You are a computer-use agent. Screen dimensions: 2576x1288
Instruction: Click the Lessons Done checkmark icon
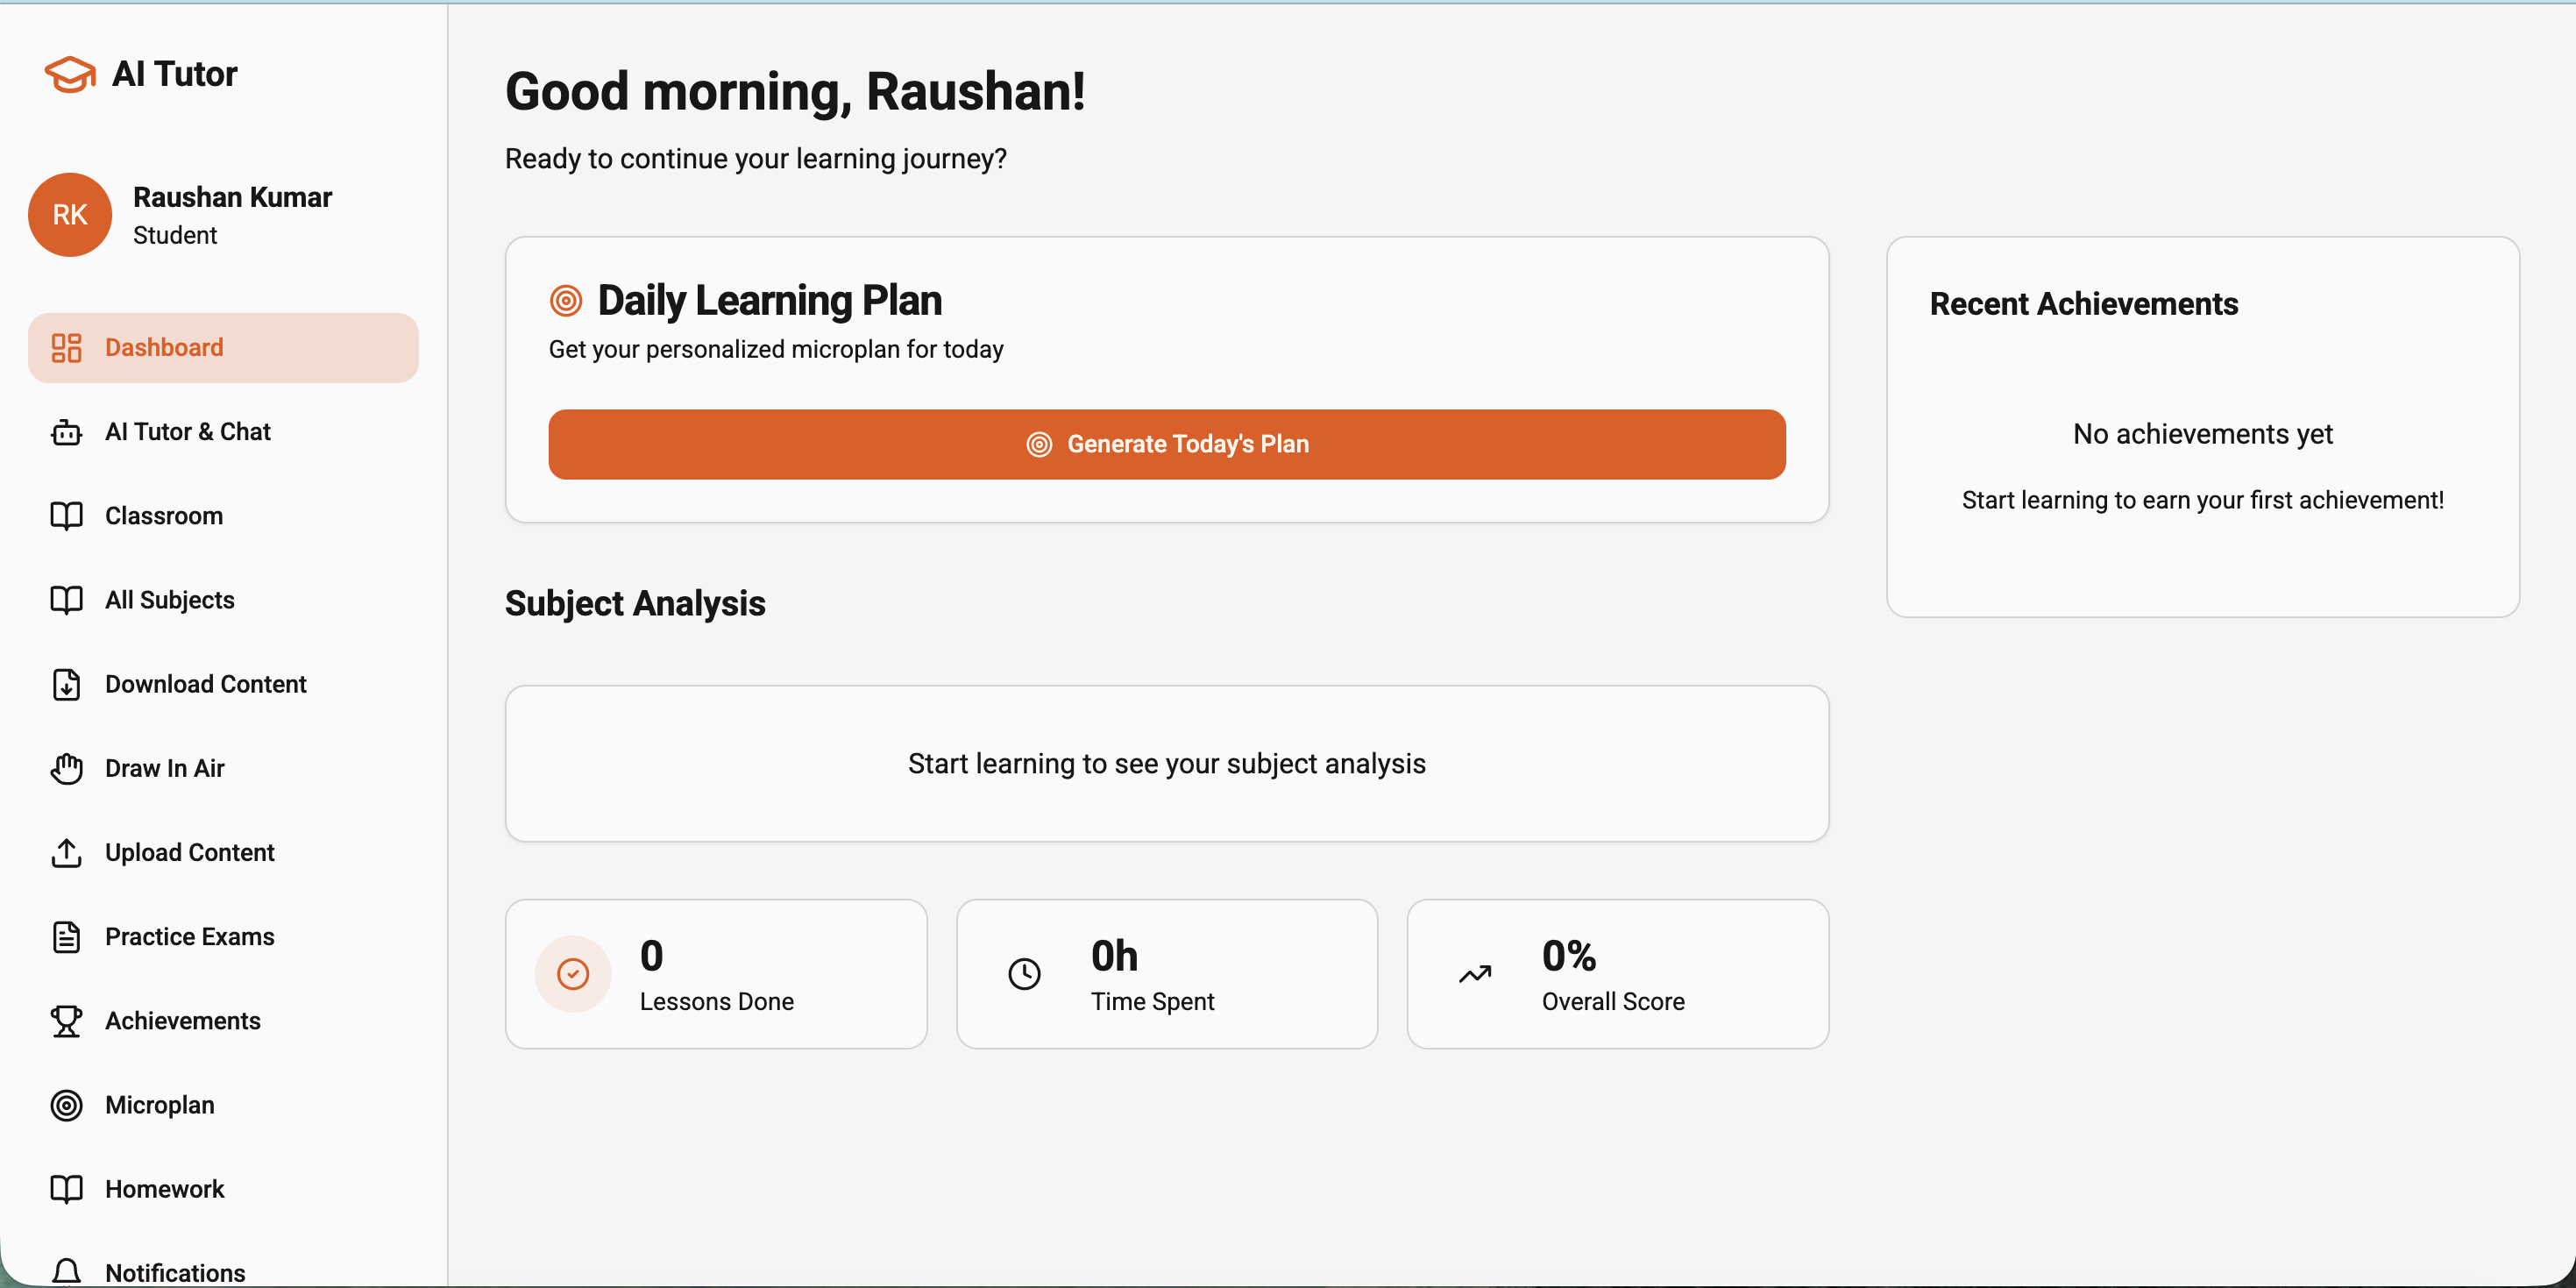[573, 974]
